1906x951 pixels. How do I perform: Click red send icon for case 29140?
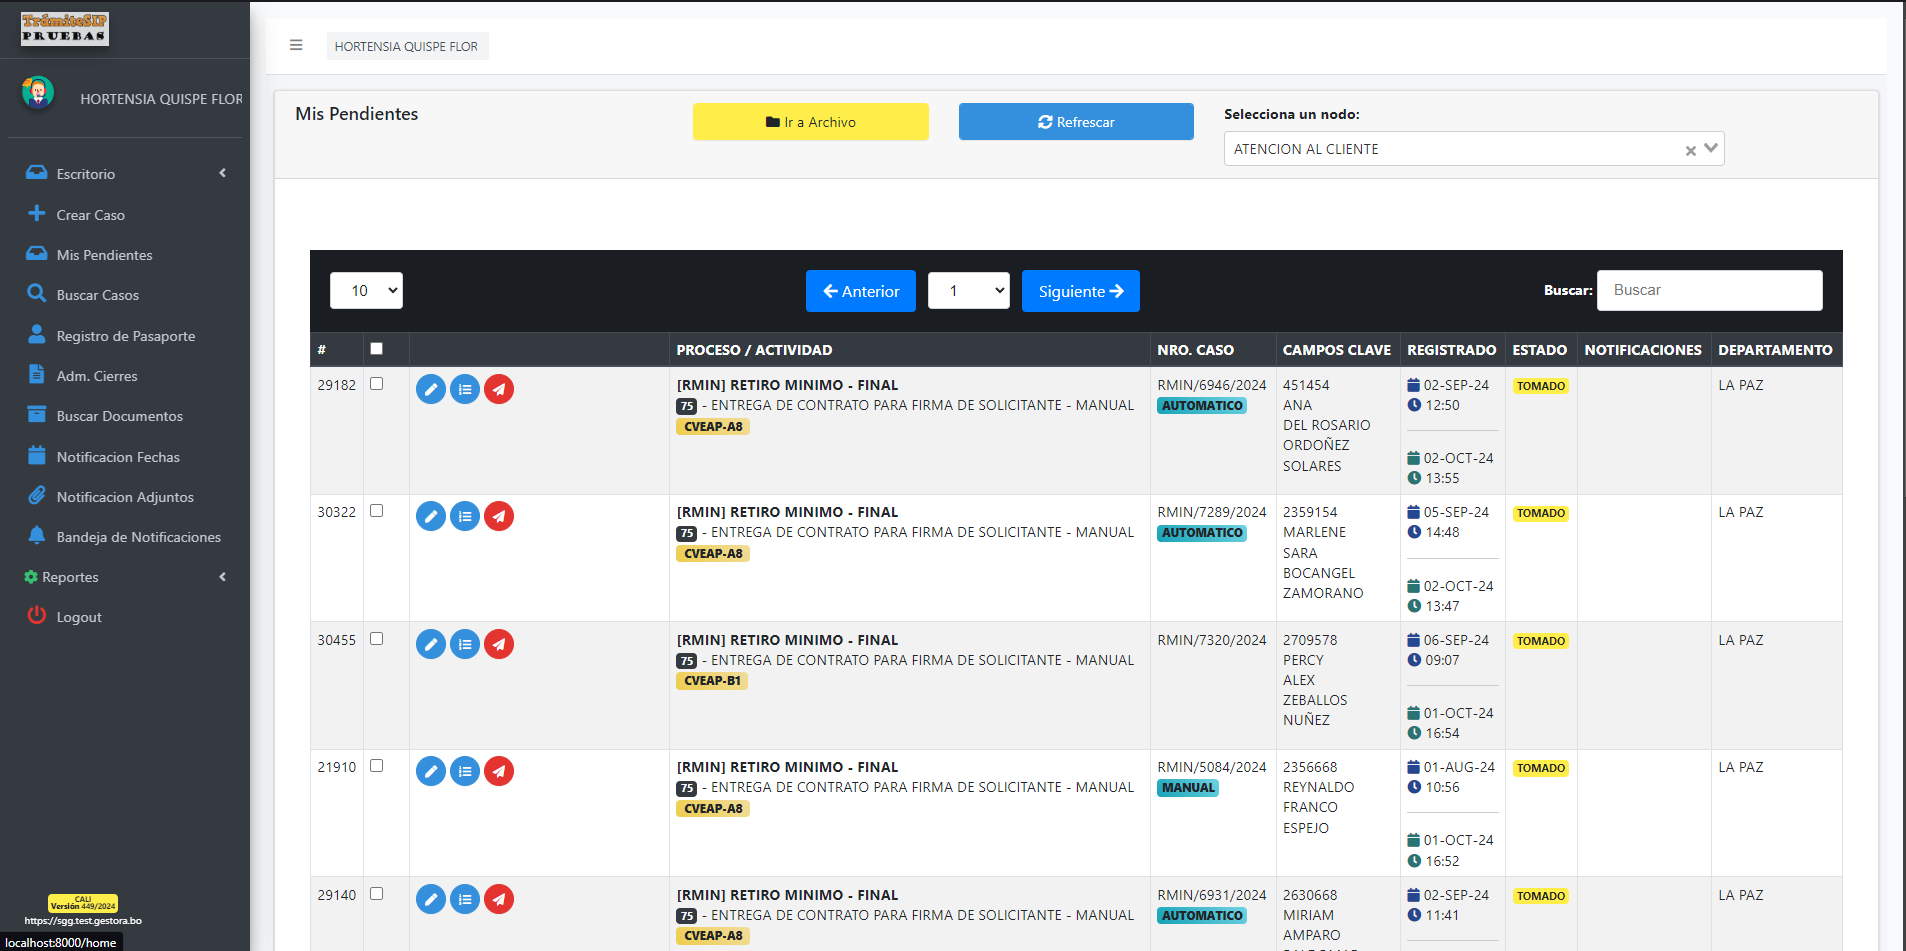pyautogui.click(x=499, y=899)
